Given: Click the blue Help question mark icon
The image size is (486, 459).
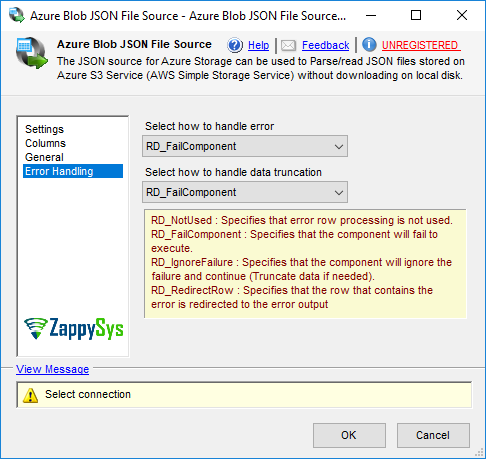Looking at the screenshot, I should pyautogui.click(x=235, y=45).
